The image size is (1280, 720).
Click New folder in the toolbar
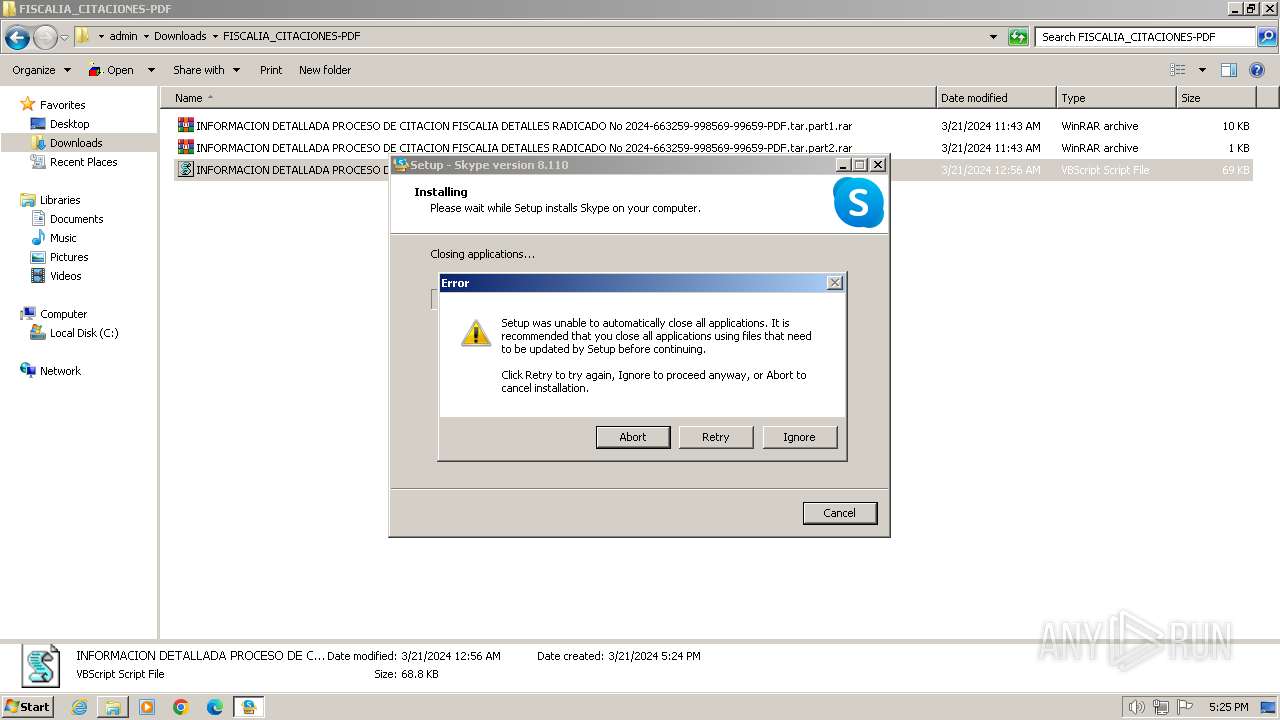(325, 70)
